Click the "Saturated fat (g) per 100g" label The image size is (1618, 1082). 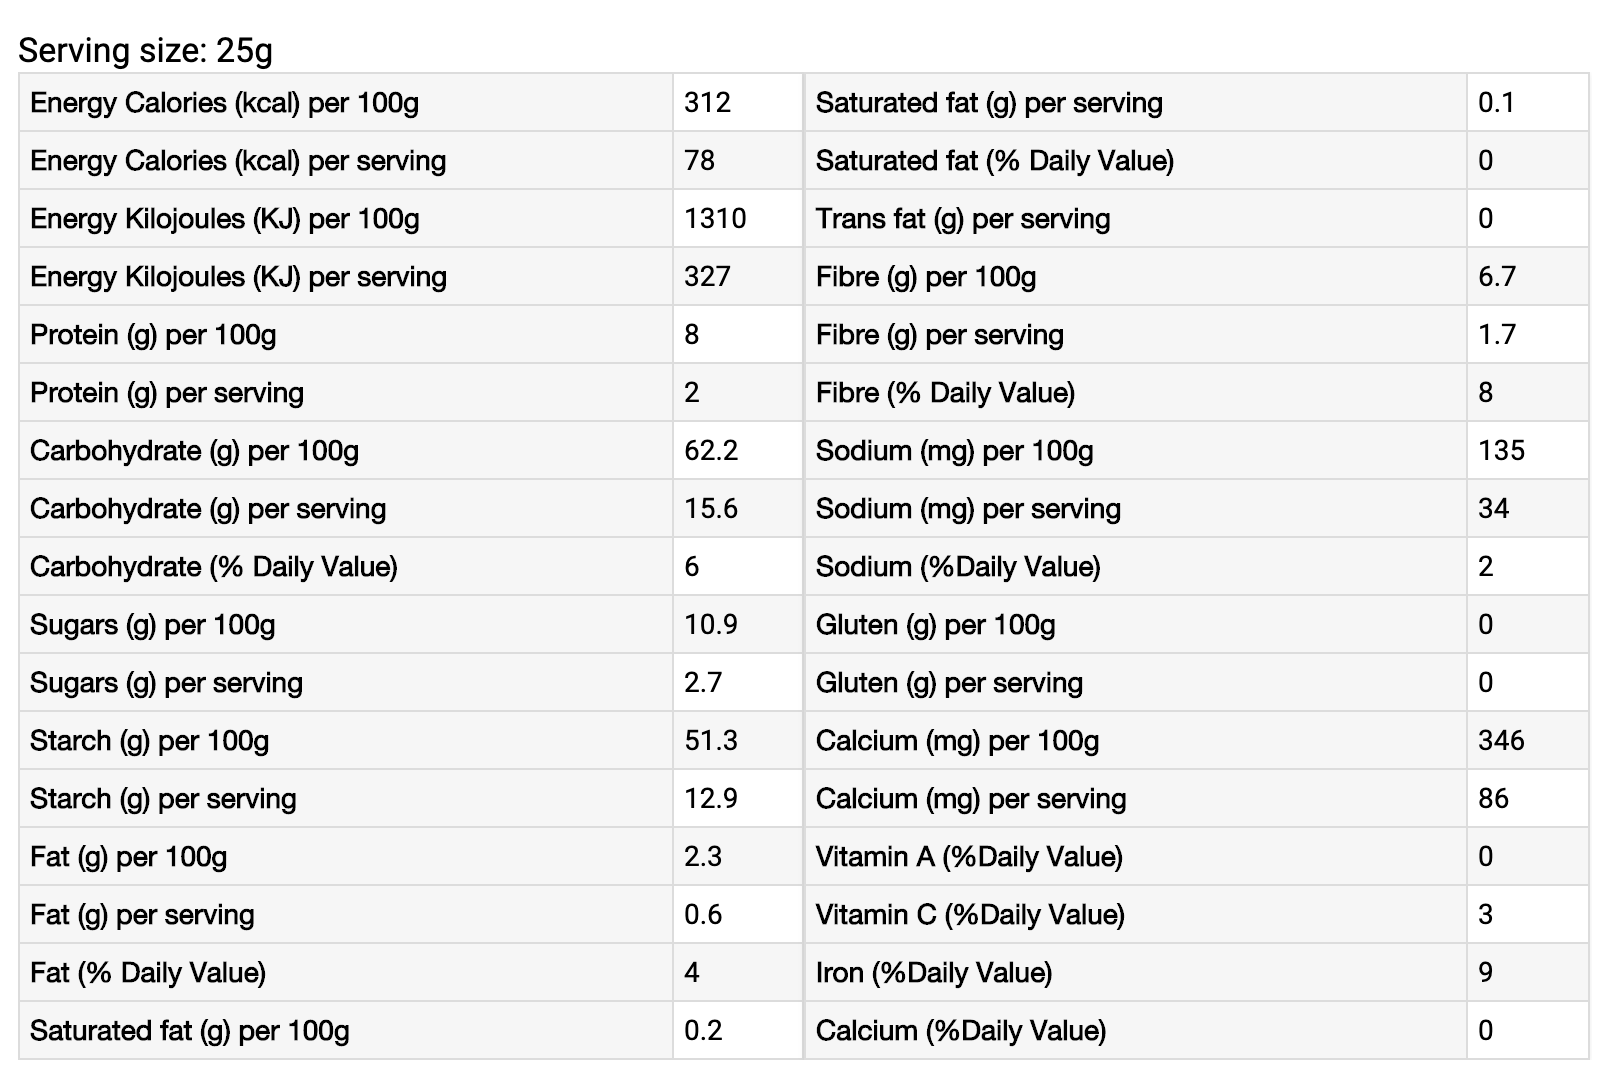190,1030
